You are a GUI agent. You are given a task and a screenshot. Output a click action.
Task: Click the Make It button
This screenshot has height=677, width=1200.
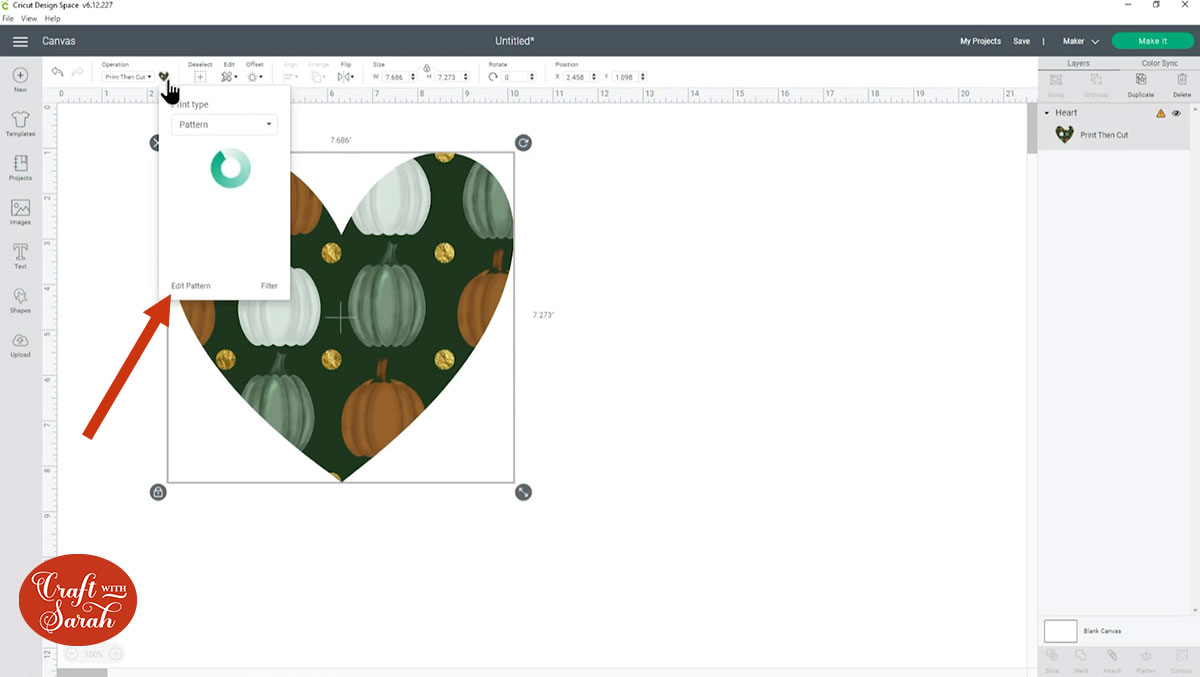1152,41
